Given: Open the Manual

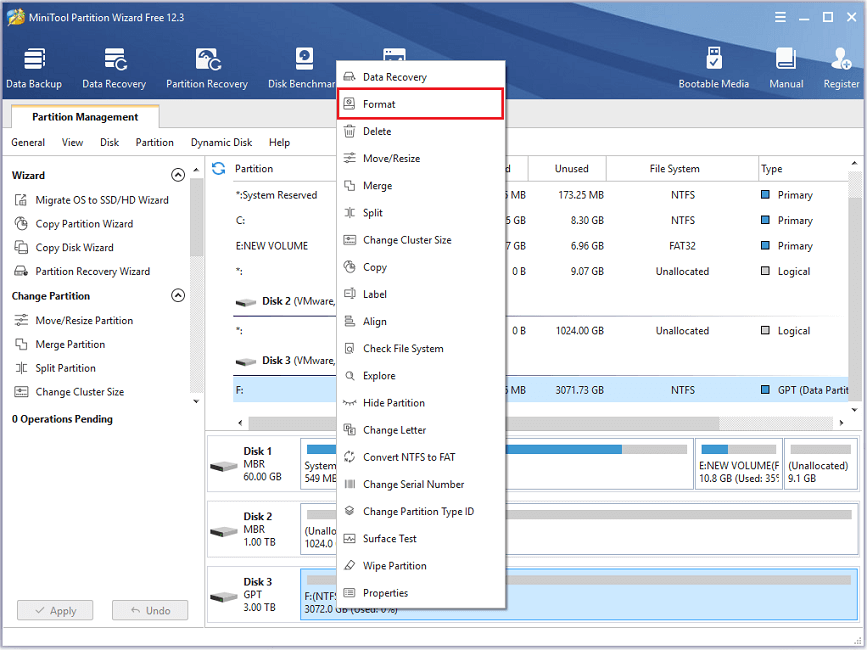Looking at the screenshot, I should tap(786, 69).
